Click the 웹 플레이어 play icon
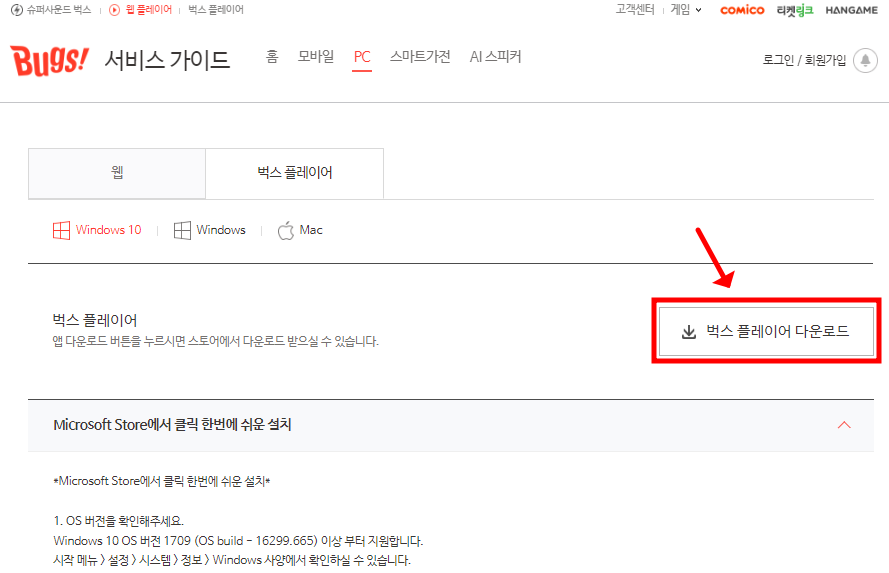This screenshot has height=573, width=889. click(115, 10)
